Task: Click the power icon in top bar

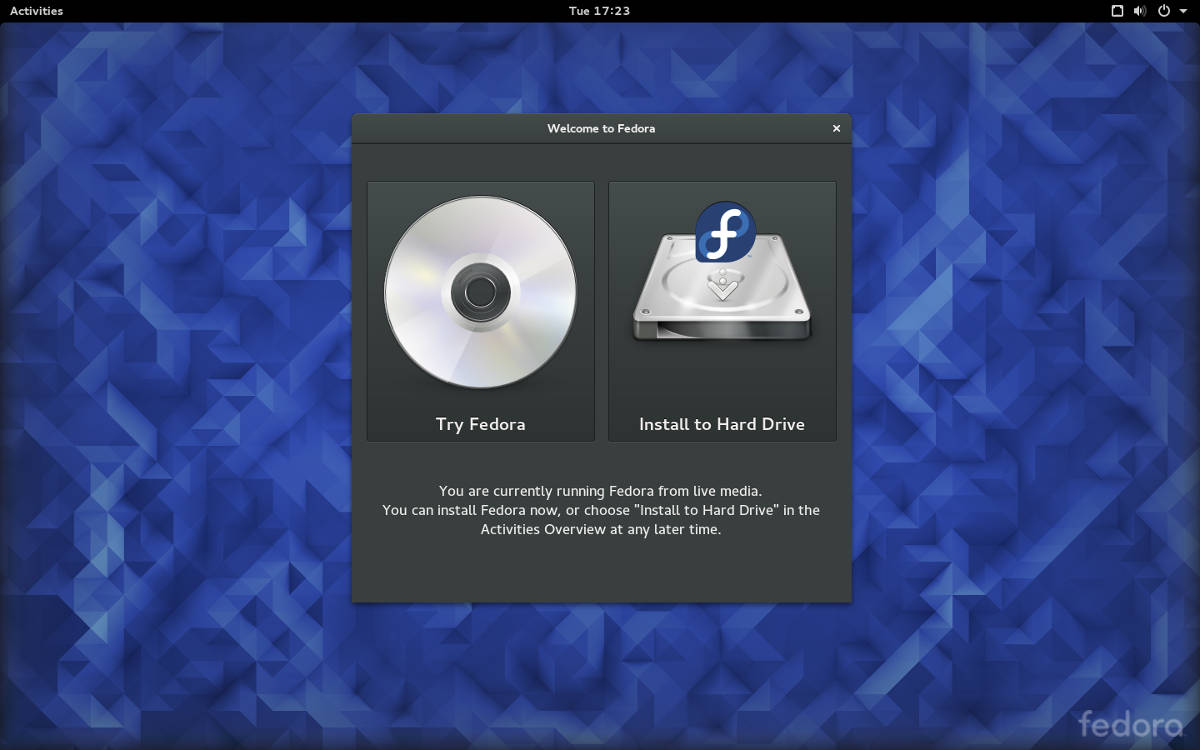Action: 1163,11
